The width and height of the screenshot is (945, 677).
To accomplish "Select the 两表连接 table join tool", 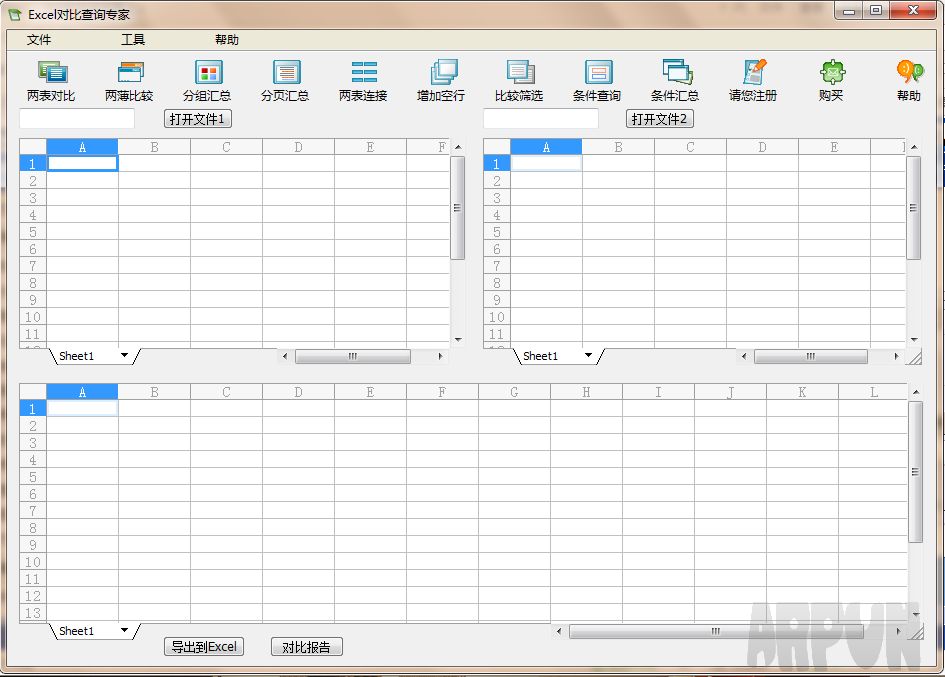I will pos(362,80).
